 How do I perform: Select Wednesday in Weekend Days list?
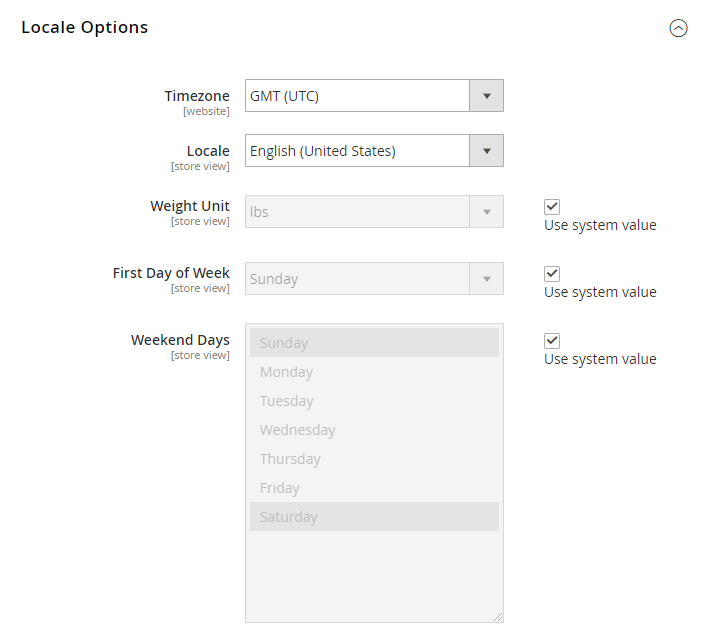click(374, 430)
